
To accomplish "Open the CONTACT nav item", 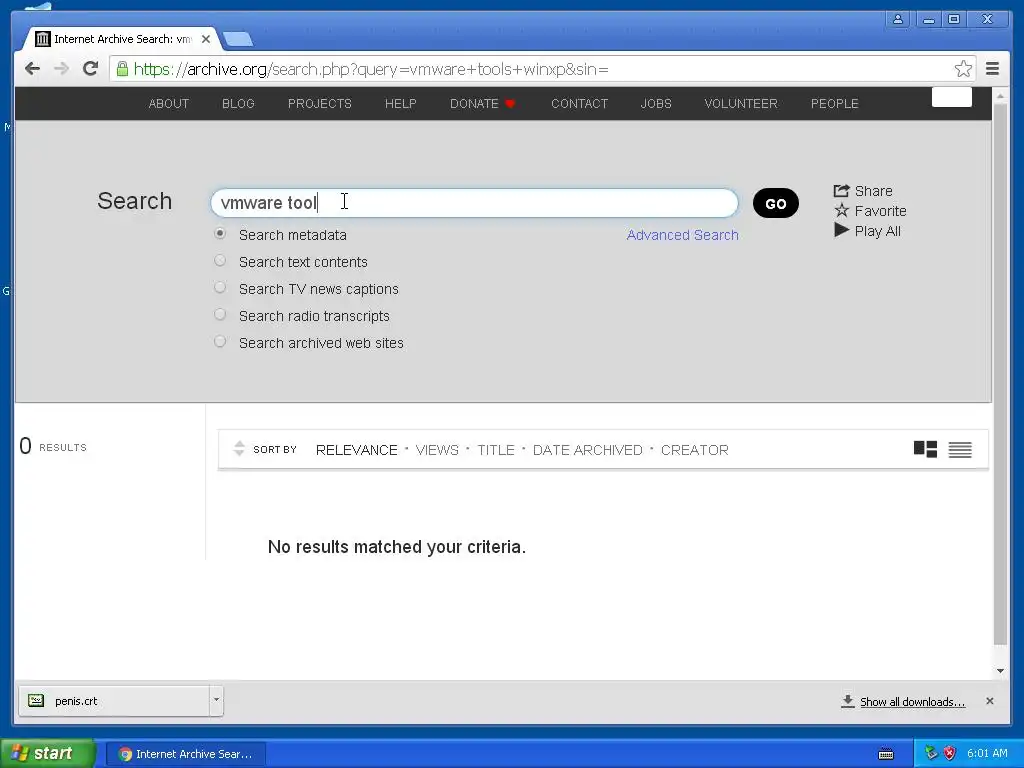I will click(x=579, y=104).
